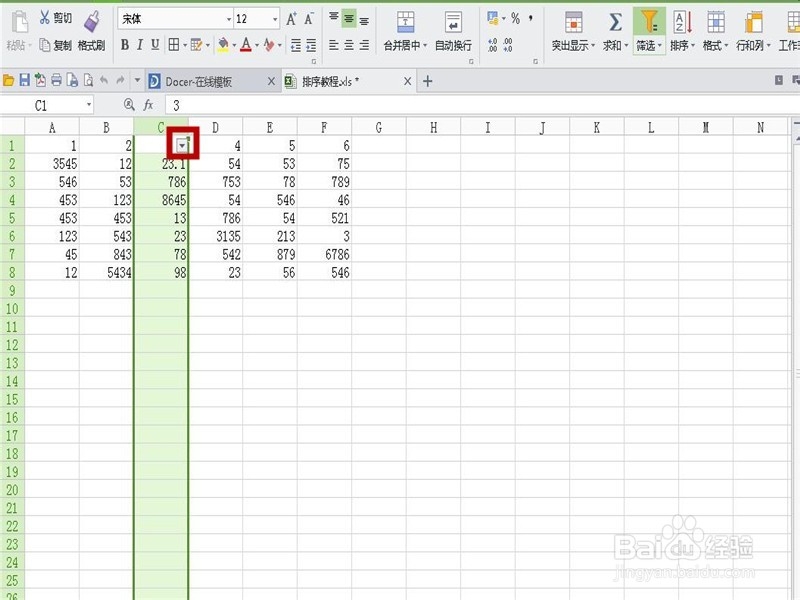The width and height of the screenshot is (800, 600).
Task: Click the formula bar input
Action: coord(480,106)
